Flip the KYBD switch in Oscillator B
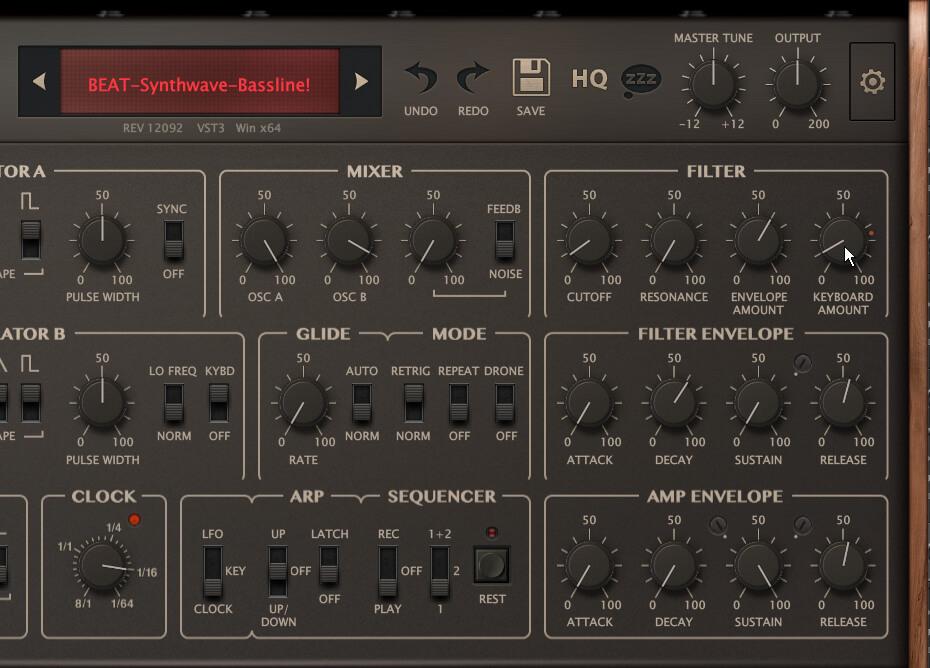Image resolution: width=930 pixels, height=668 pixels. tap(218, 407)
